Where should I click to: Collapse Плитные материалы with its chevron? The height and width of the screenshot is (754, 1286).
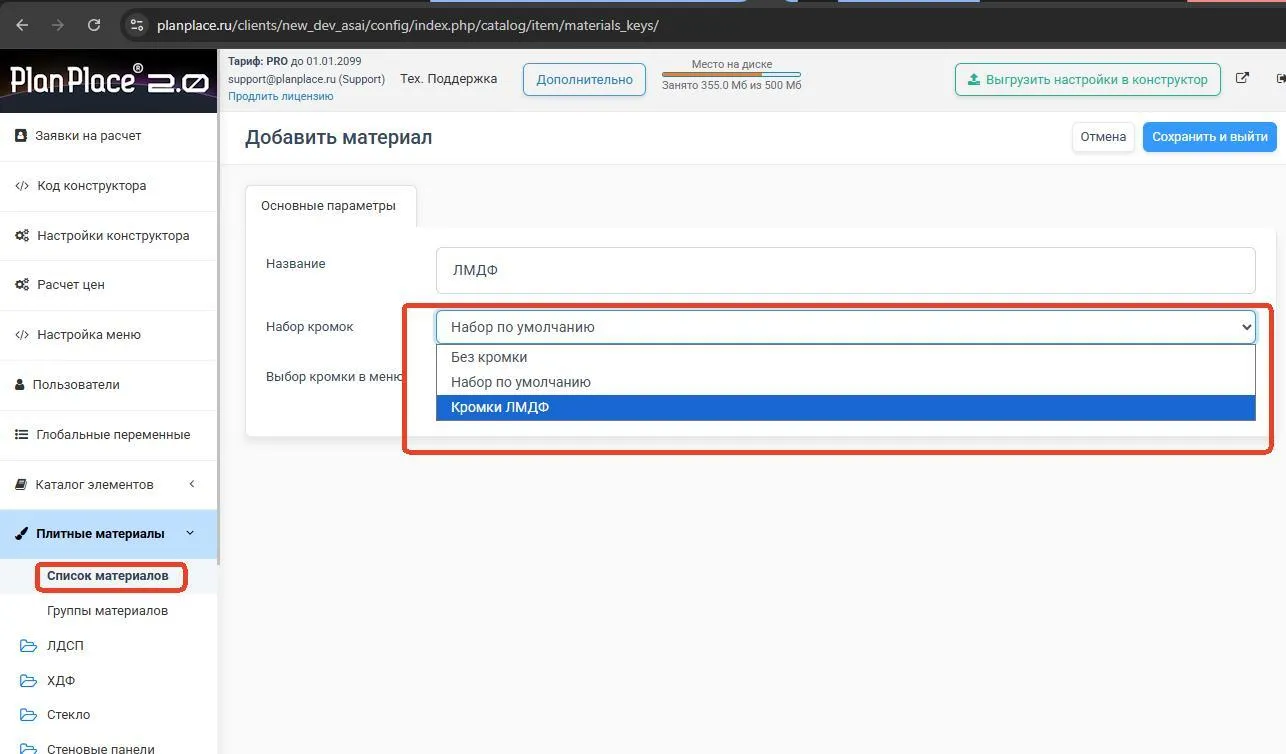190,533
